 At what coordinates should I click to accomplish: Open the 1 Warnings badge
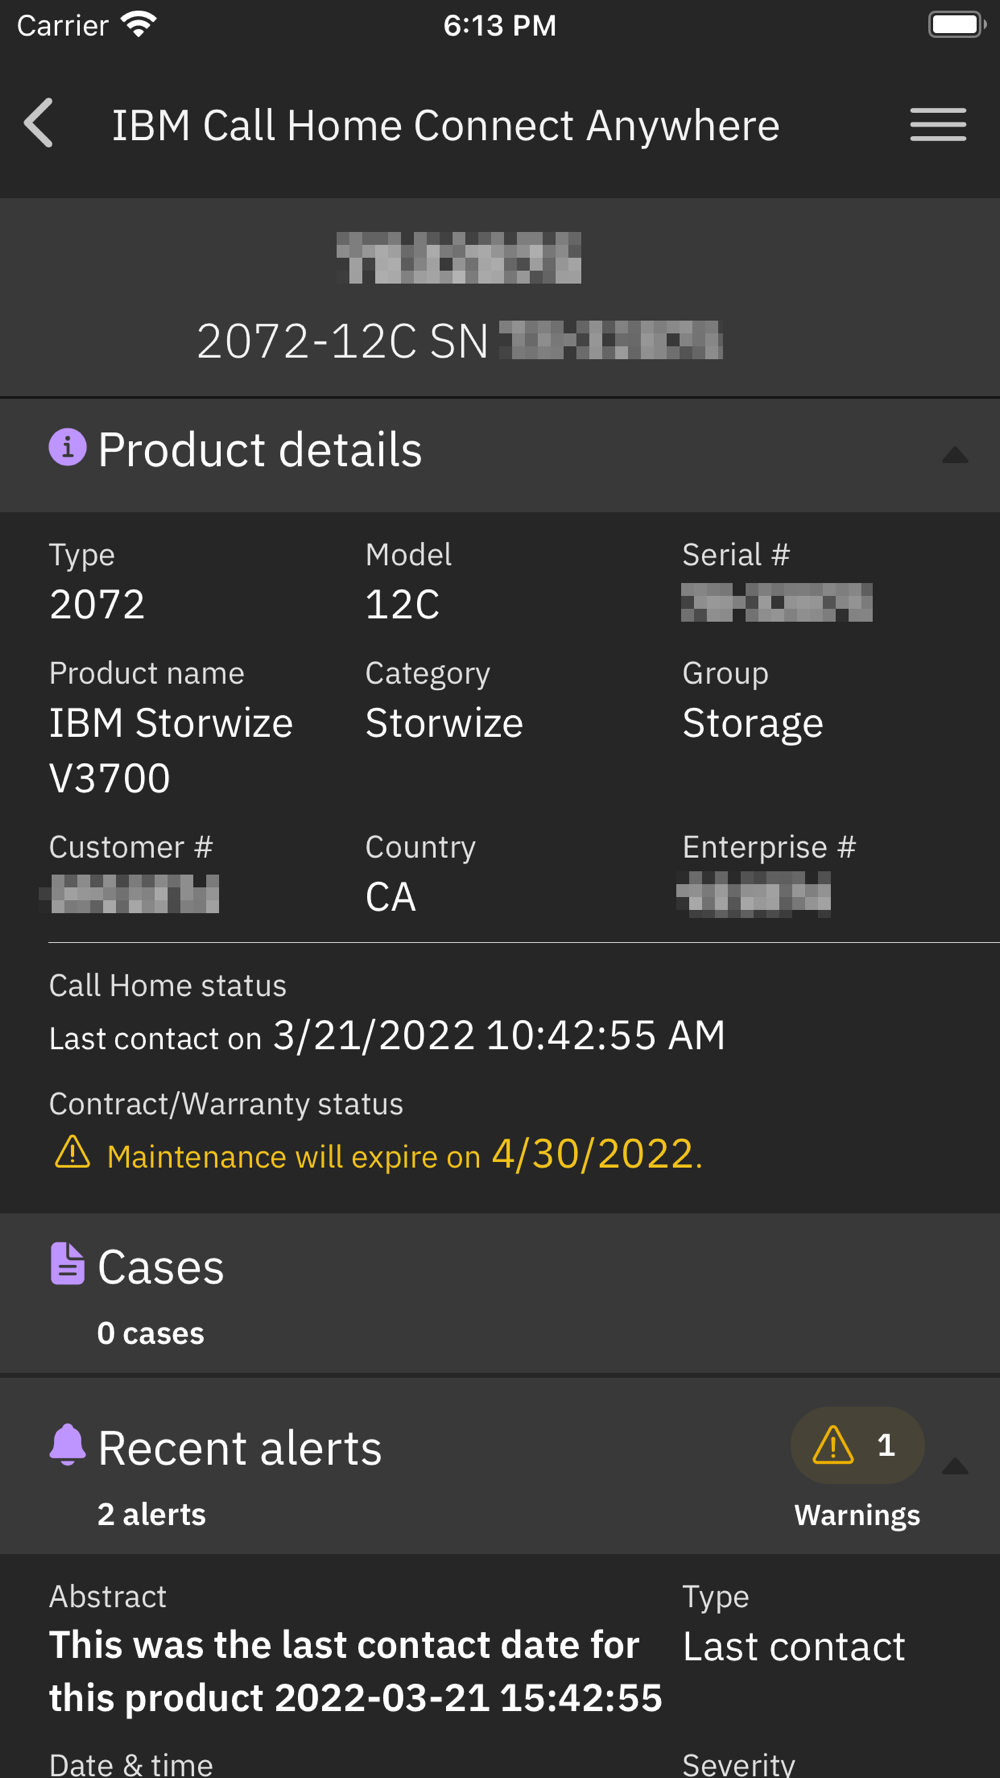857,1446
